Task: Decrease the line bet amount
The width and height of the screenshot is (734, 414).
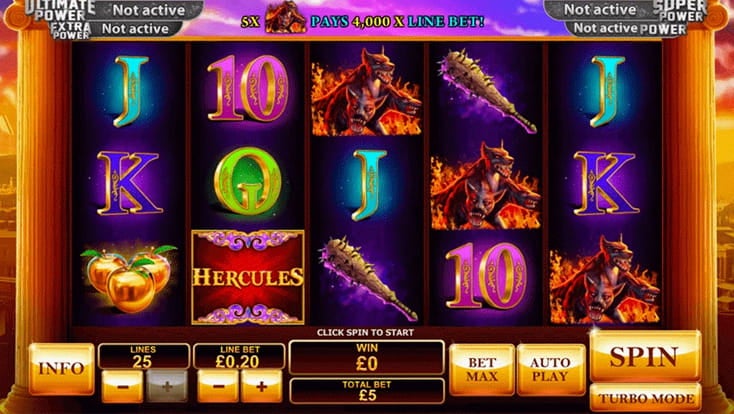Action: point(218,386)
